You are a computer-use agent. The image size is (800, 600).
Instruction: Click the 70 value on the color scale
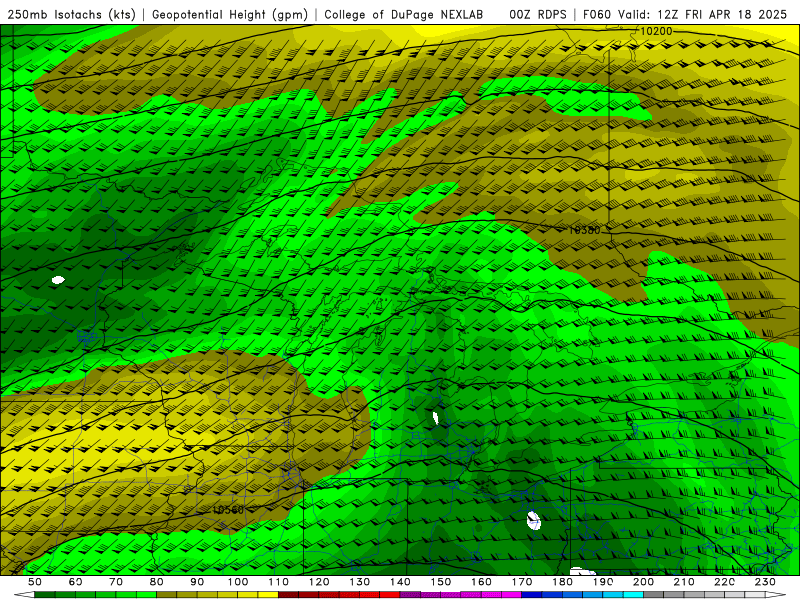point(116,582)
